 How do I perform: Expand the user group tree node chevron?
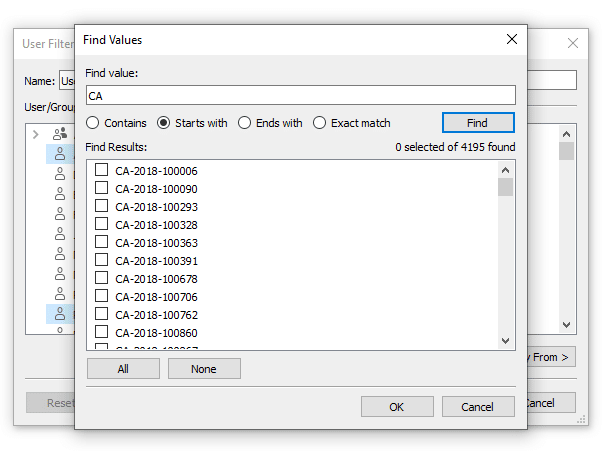pyautogui.click(x=36, y=134)
